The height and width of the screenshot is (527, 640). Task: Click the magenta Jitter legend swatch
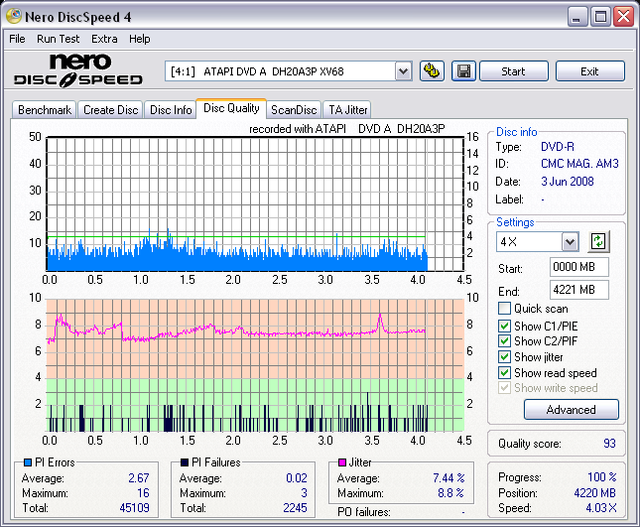pyautogui.click(x=342, y=463)
